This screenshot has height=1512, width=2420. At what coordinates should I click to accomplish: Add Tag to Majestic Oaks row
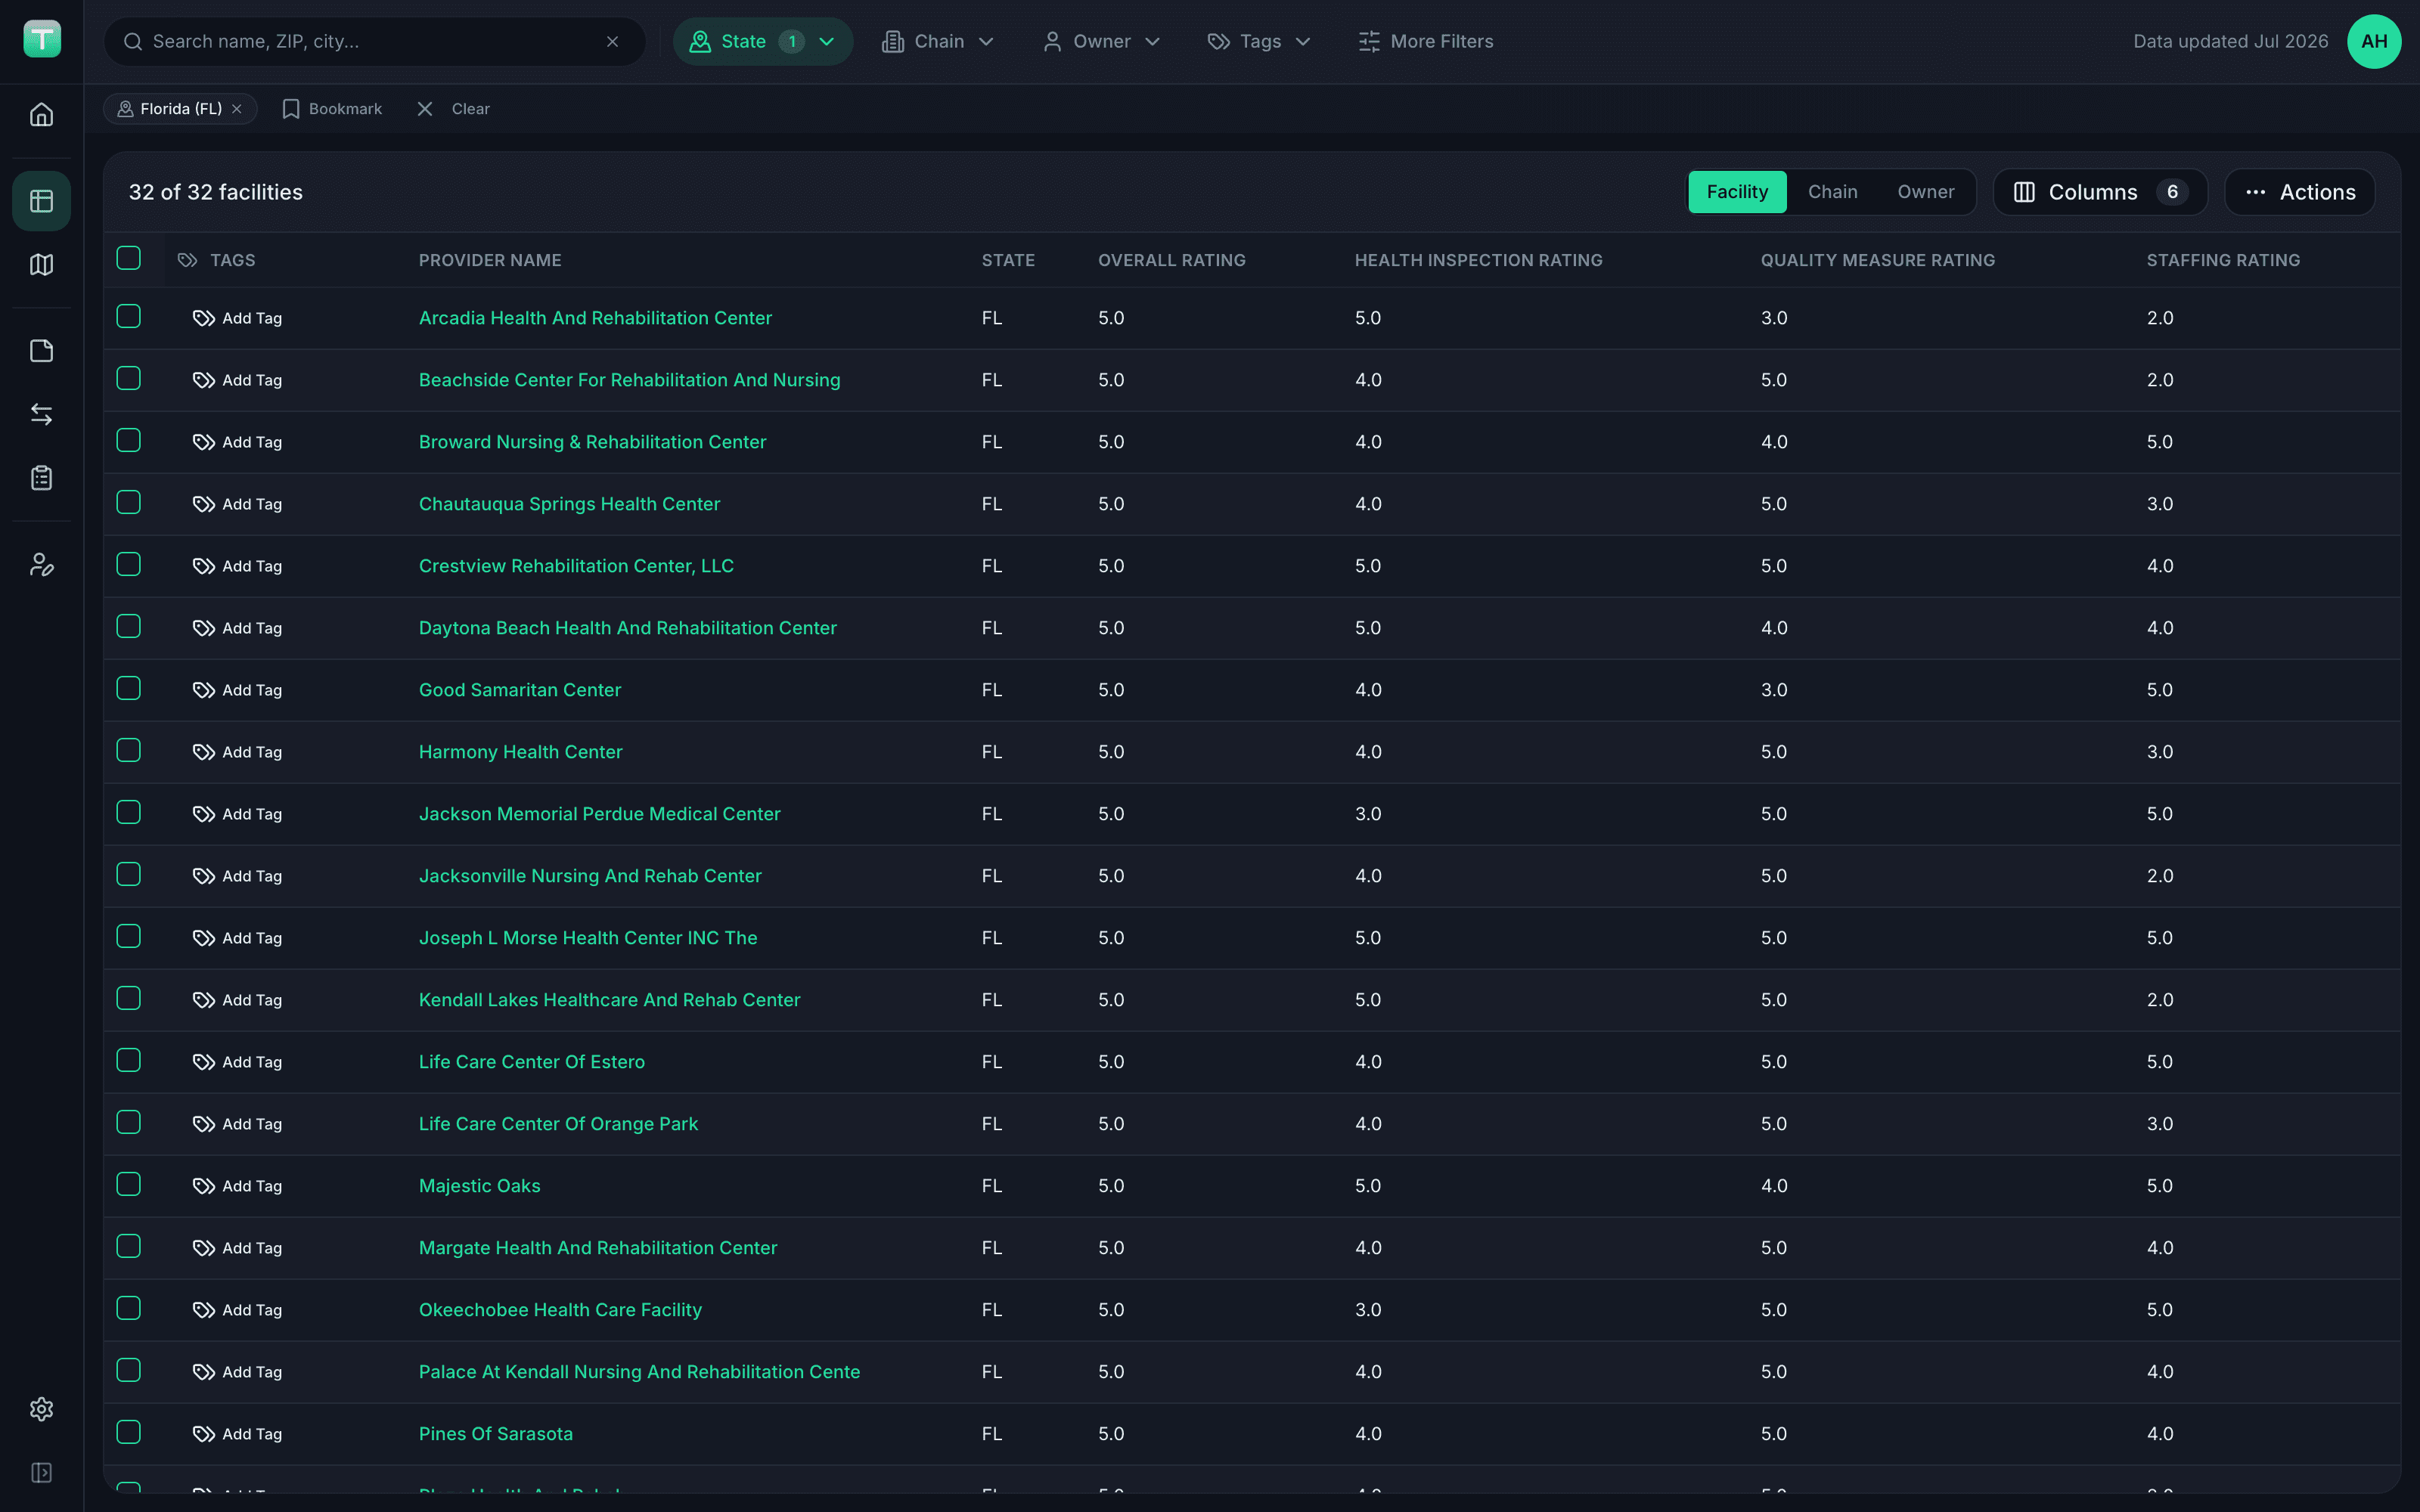coord(237,1186)
